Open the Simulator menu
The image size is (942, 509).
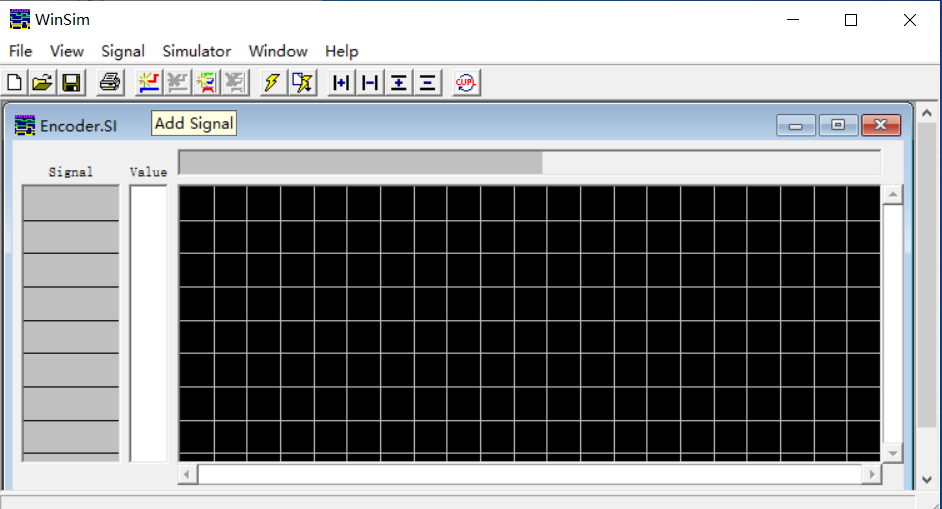pos(196,51)
